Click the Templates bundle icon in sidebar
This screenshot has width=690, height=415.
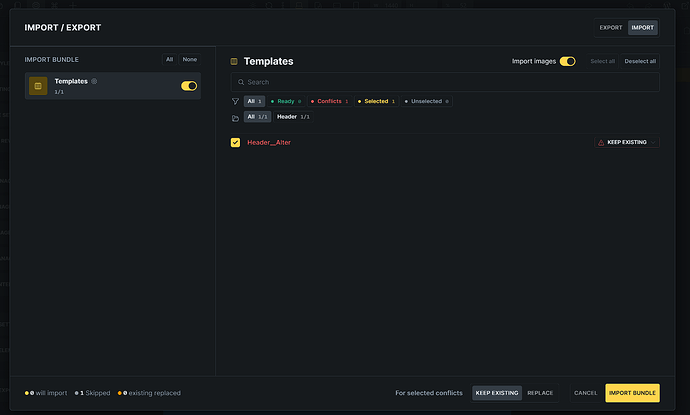pos(38,86)
